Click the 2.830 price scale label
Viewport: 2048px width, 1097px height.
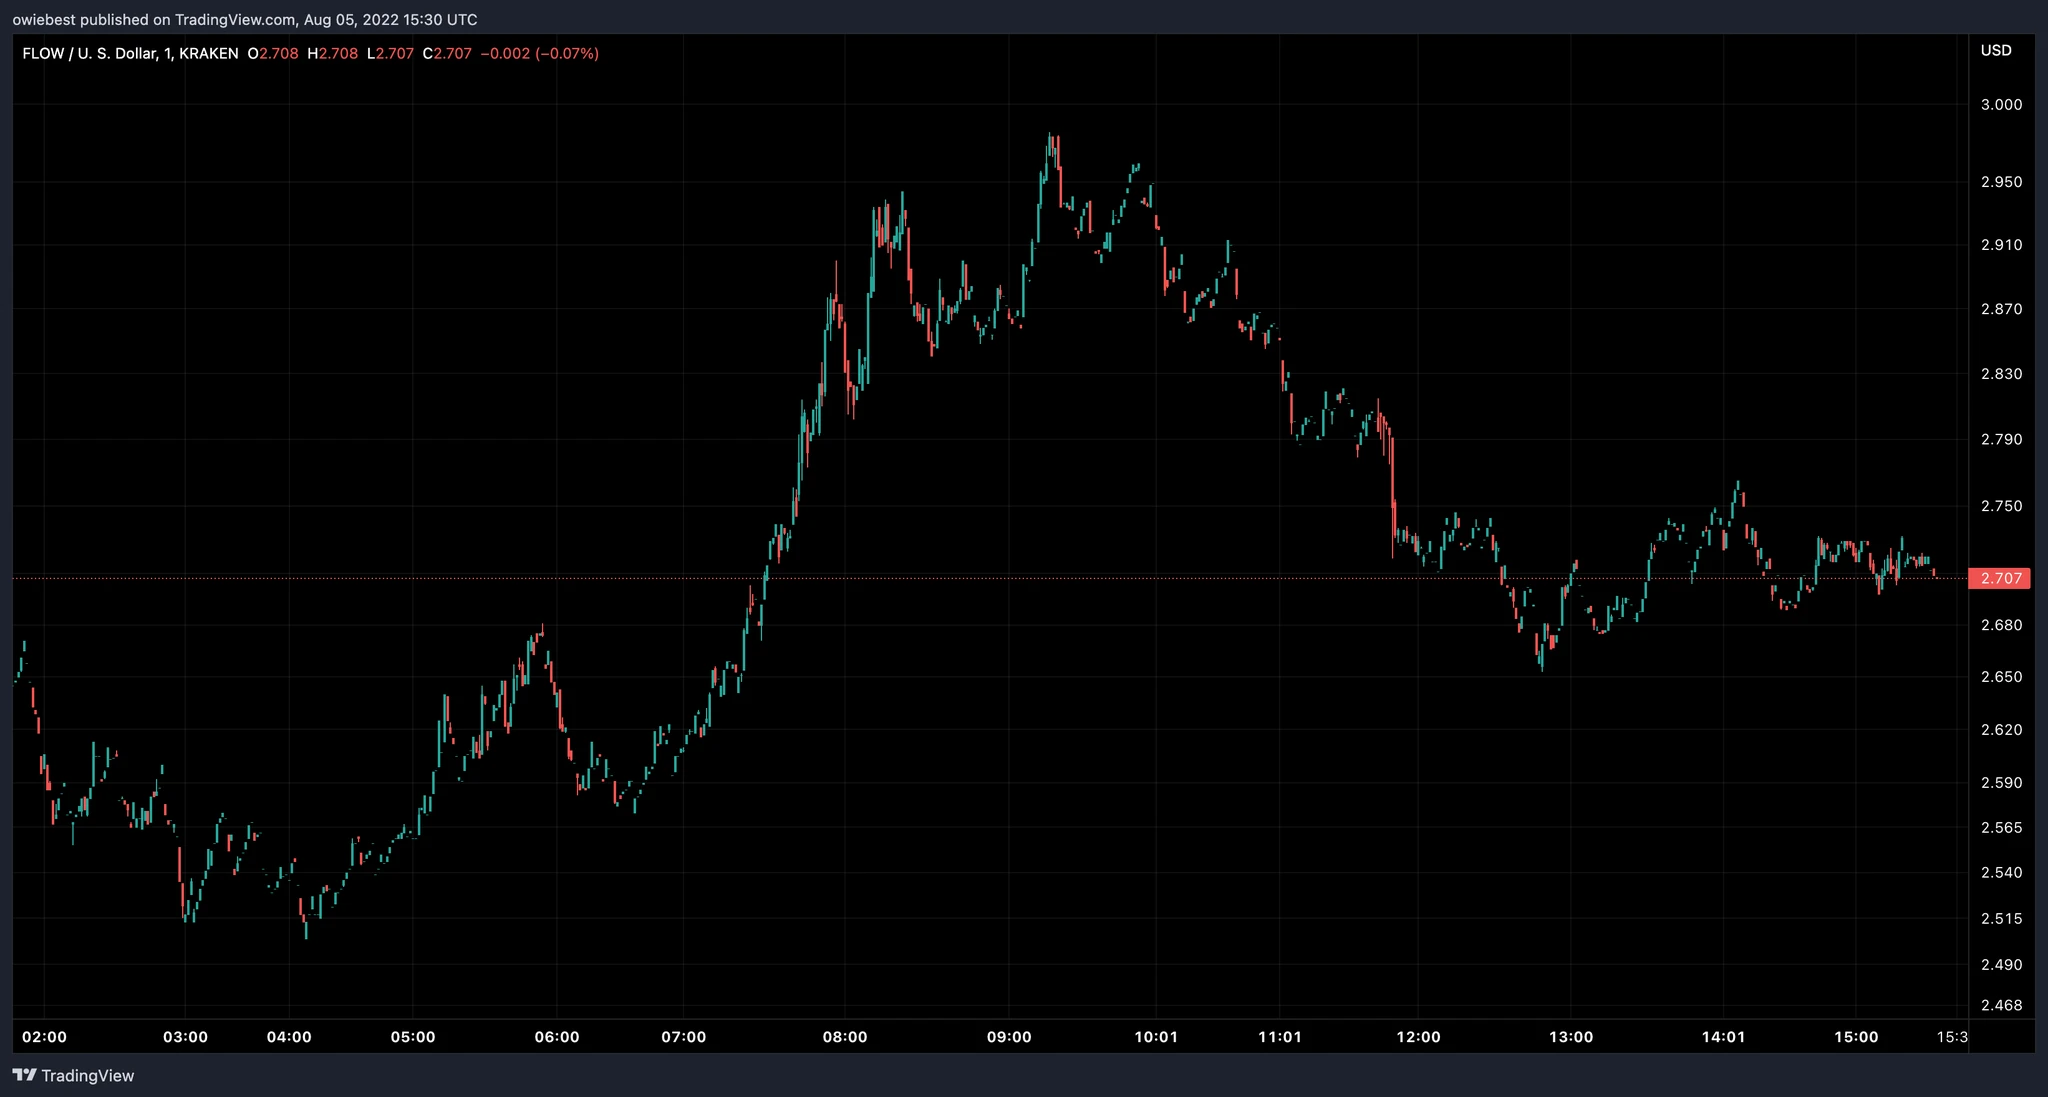[x=2001, y=373]
